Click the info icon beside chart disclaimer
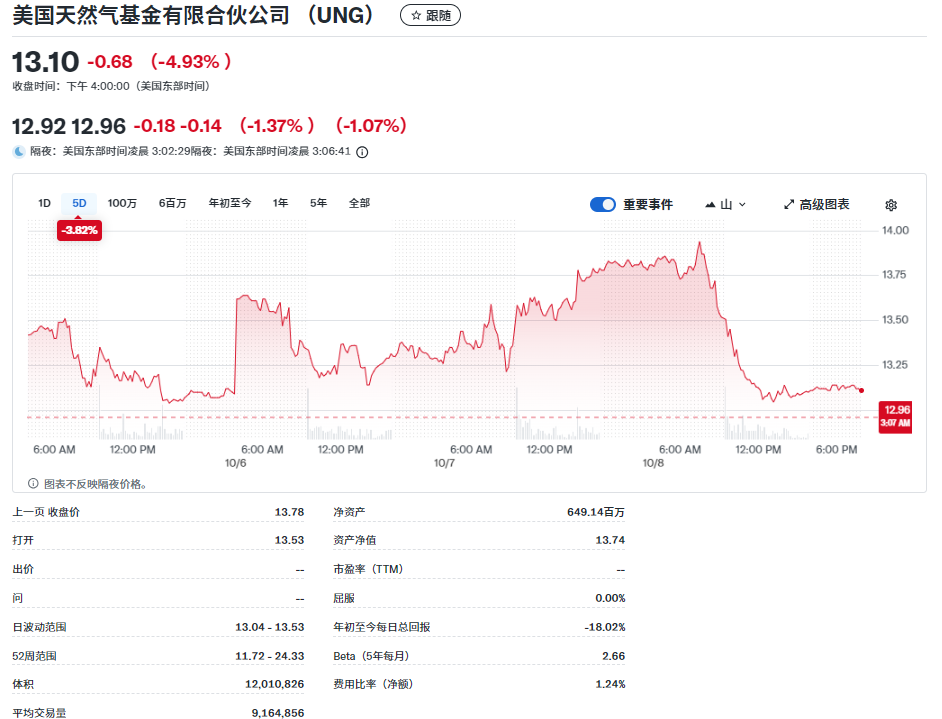 [33, 484]
